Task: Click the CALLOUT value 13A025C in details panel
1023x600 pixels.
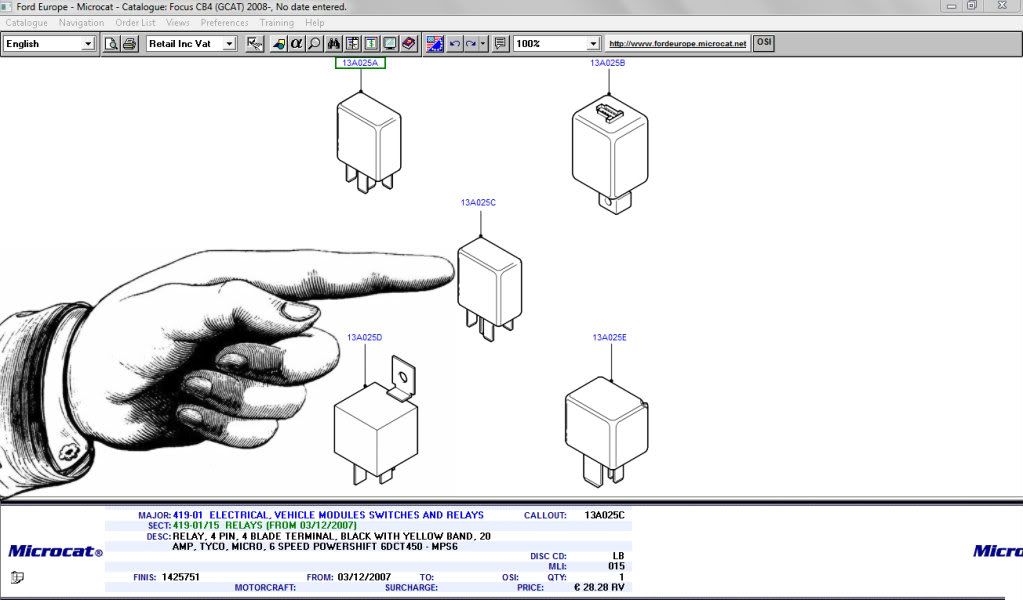Action: [x=604, y=515]
